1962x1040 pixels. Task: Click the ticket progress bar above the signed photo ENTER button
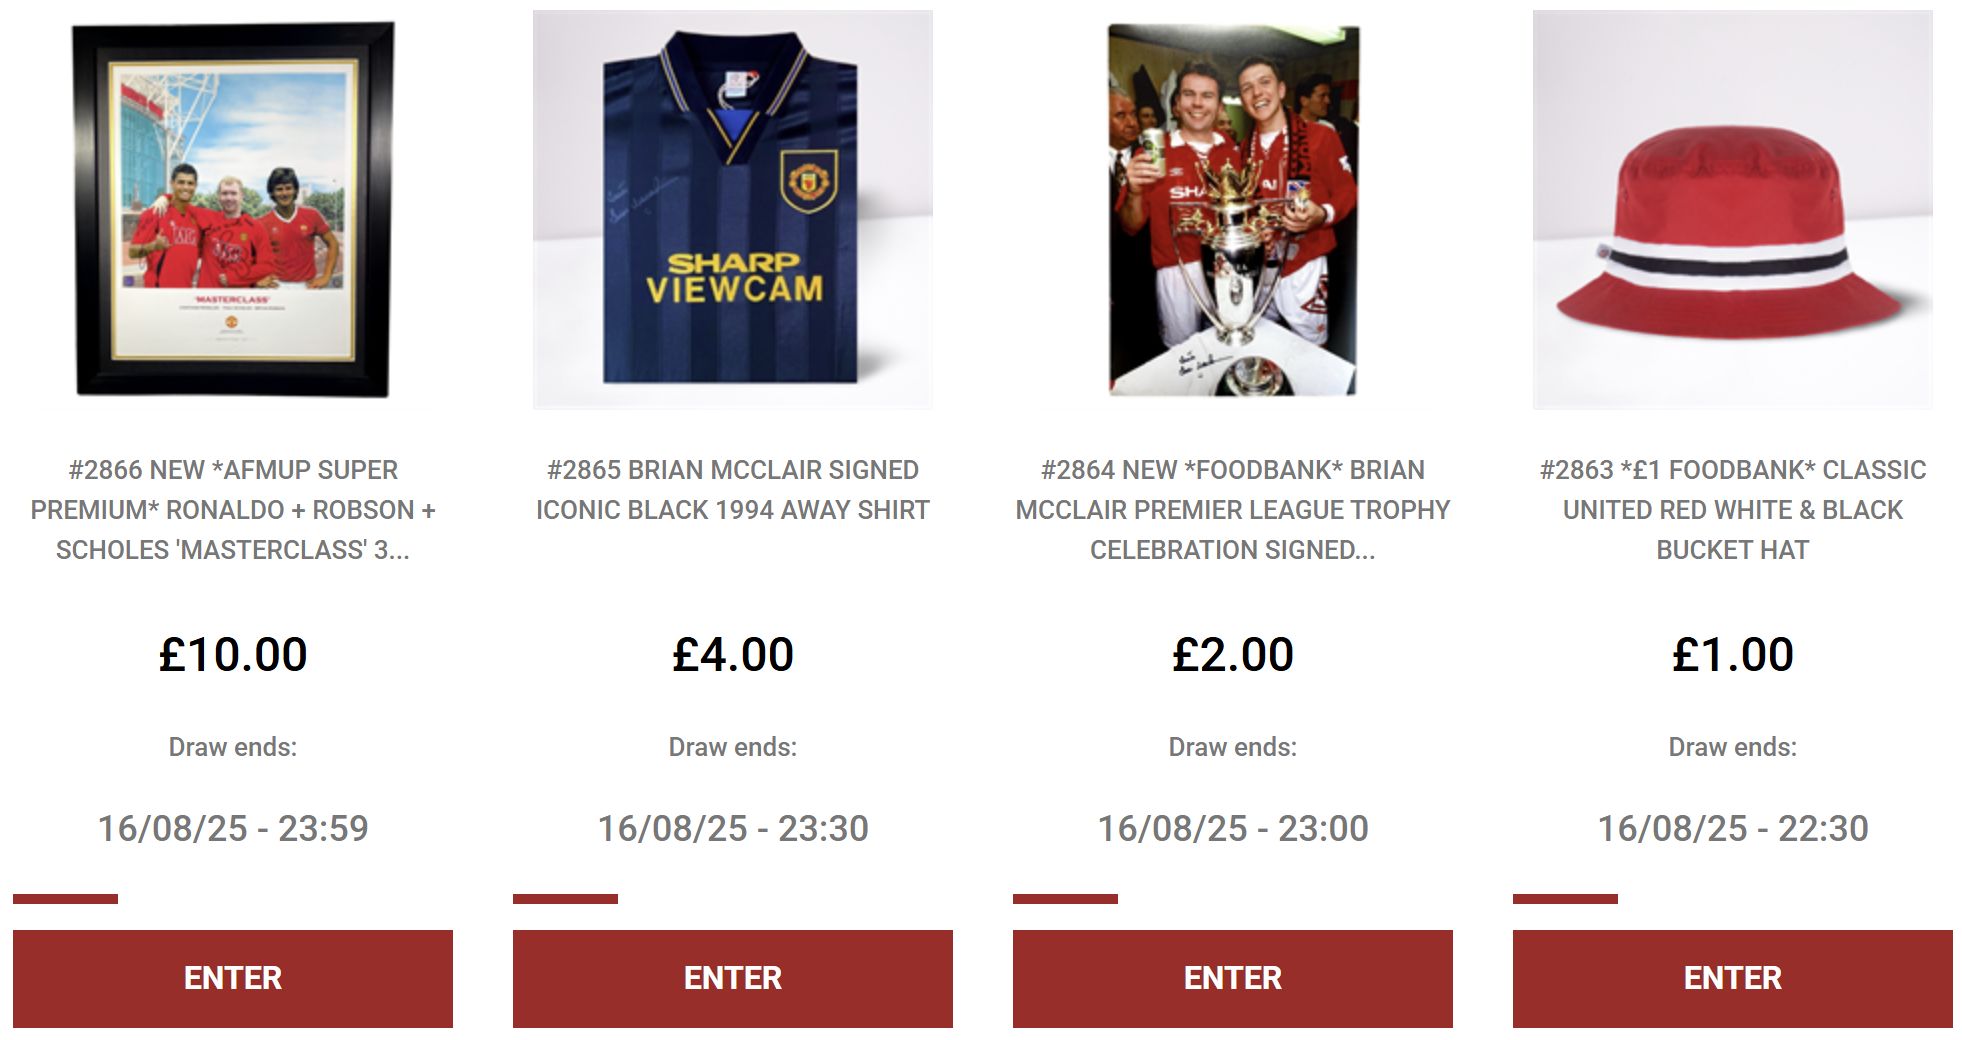[1066, 899]
